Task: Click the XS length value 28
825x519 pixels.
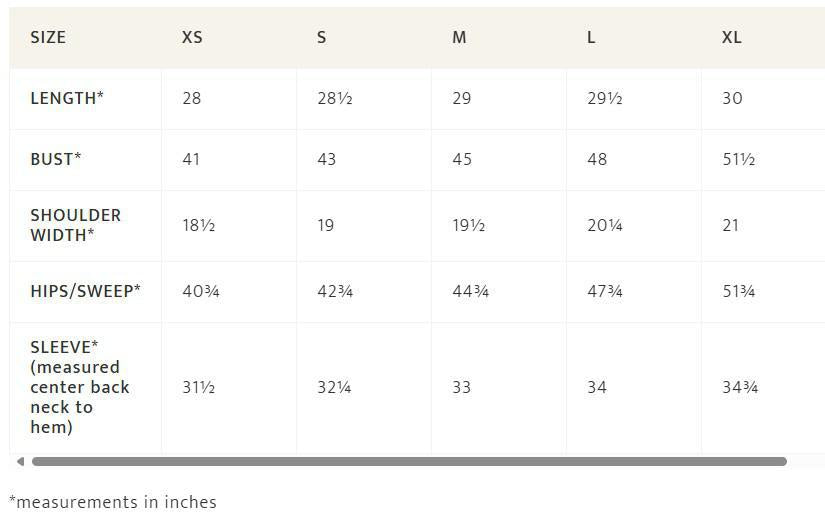Action: 192,98
